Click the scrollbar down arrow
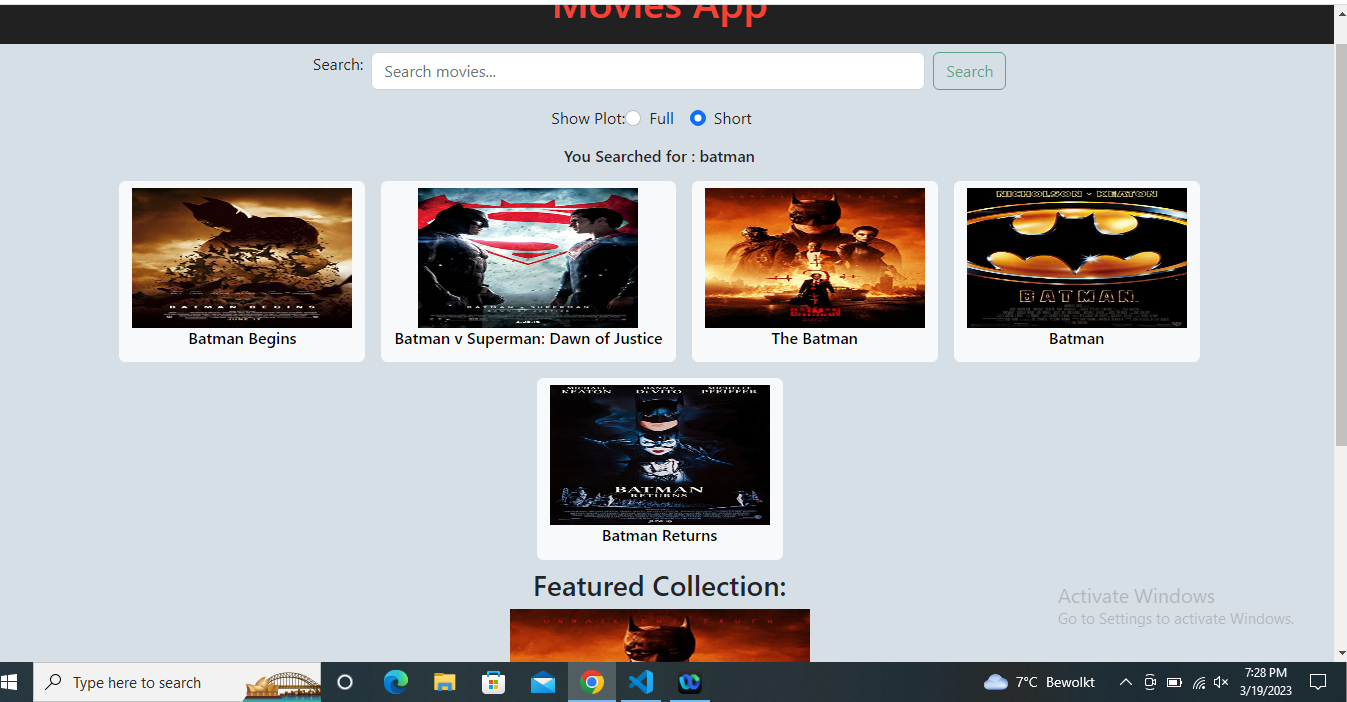Image resolution: width=1347 pixels, height=702 pixels. (1341, 653)
